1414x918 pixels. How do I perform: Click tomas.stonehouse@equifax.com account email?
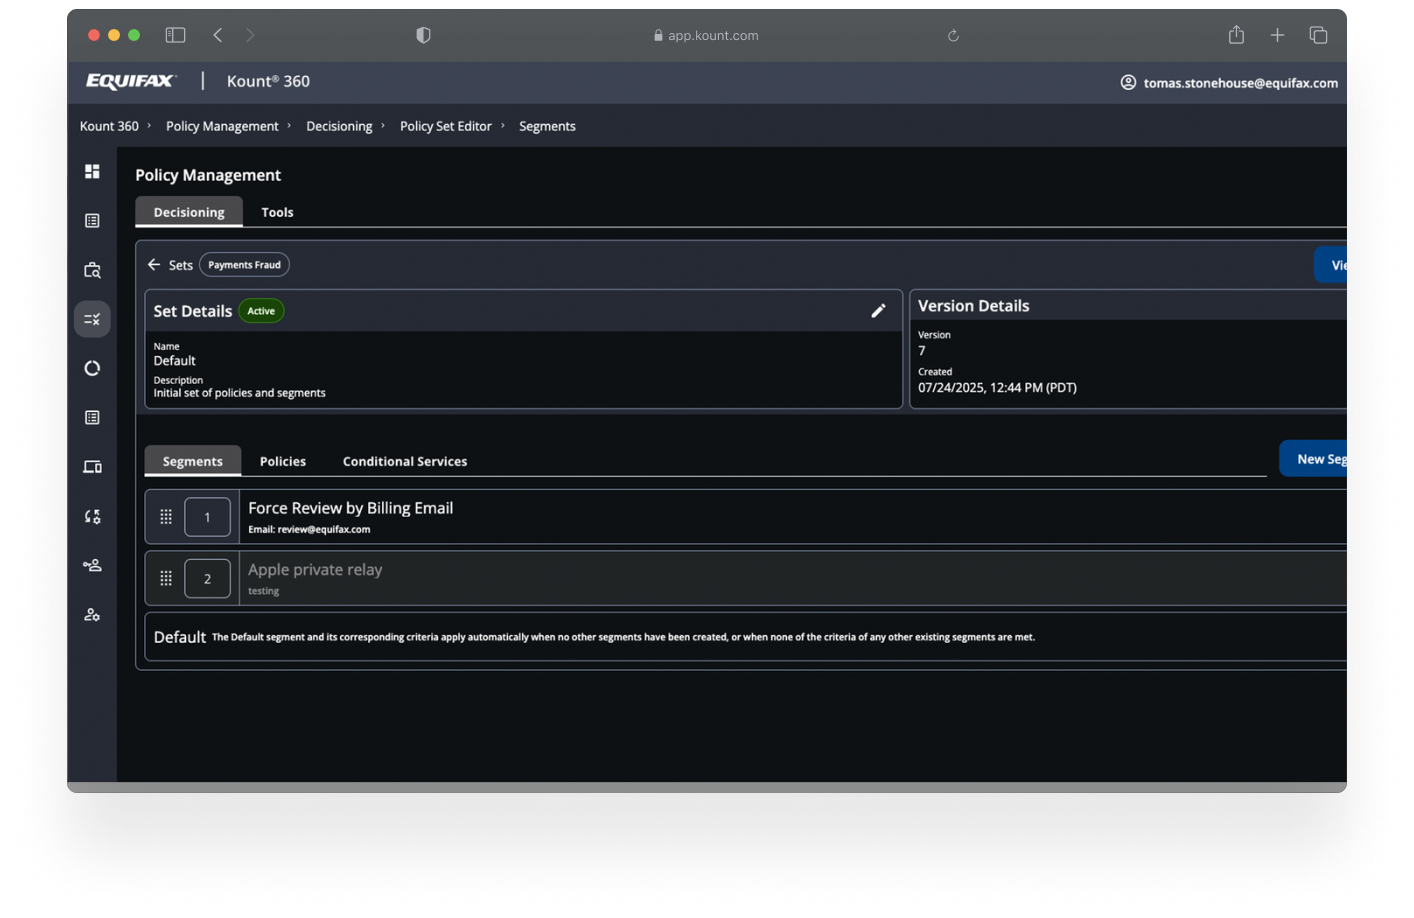coord(1240,83)
